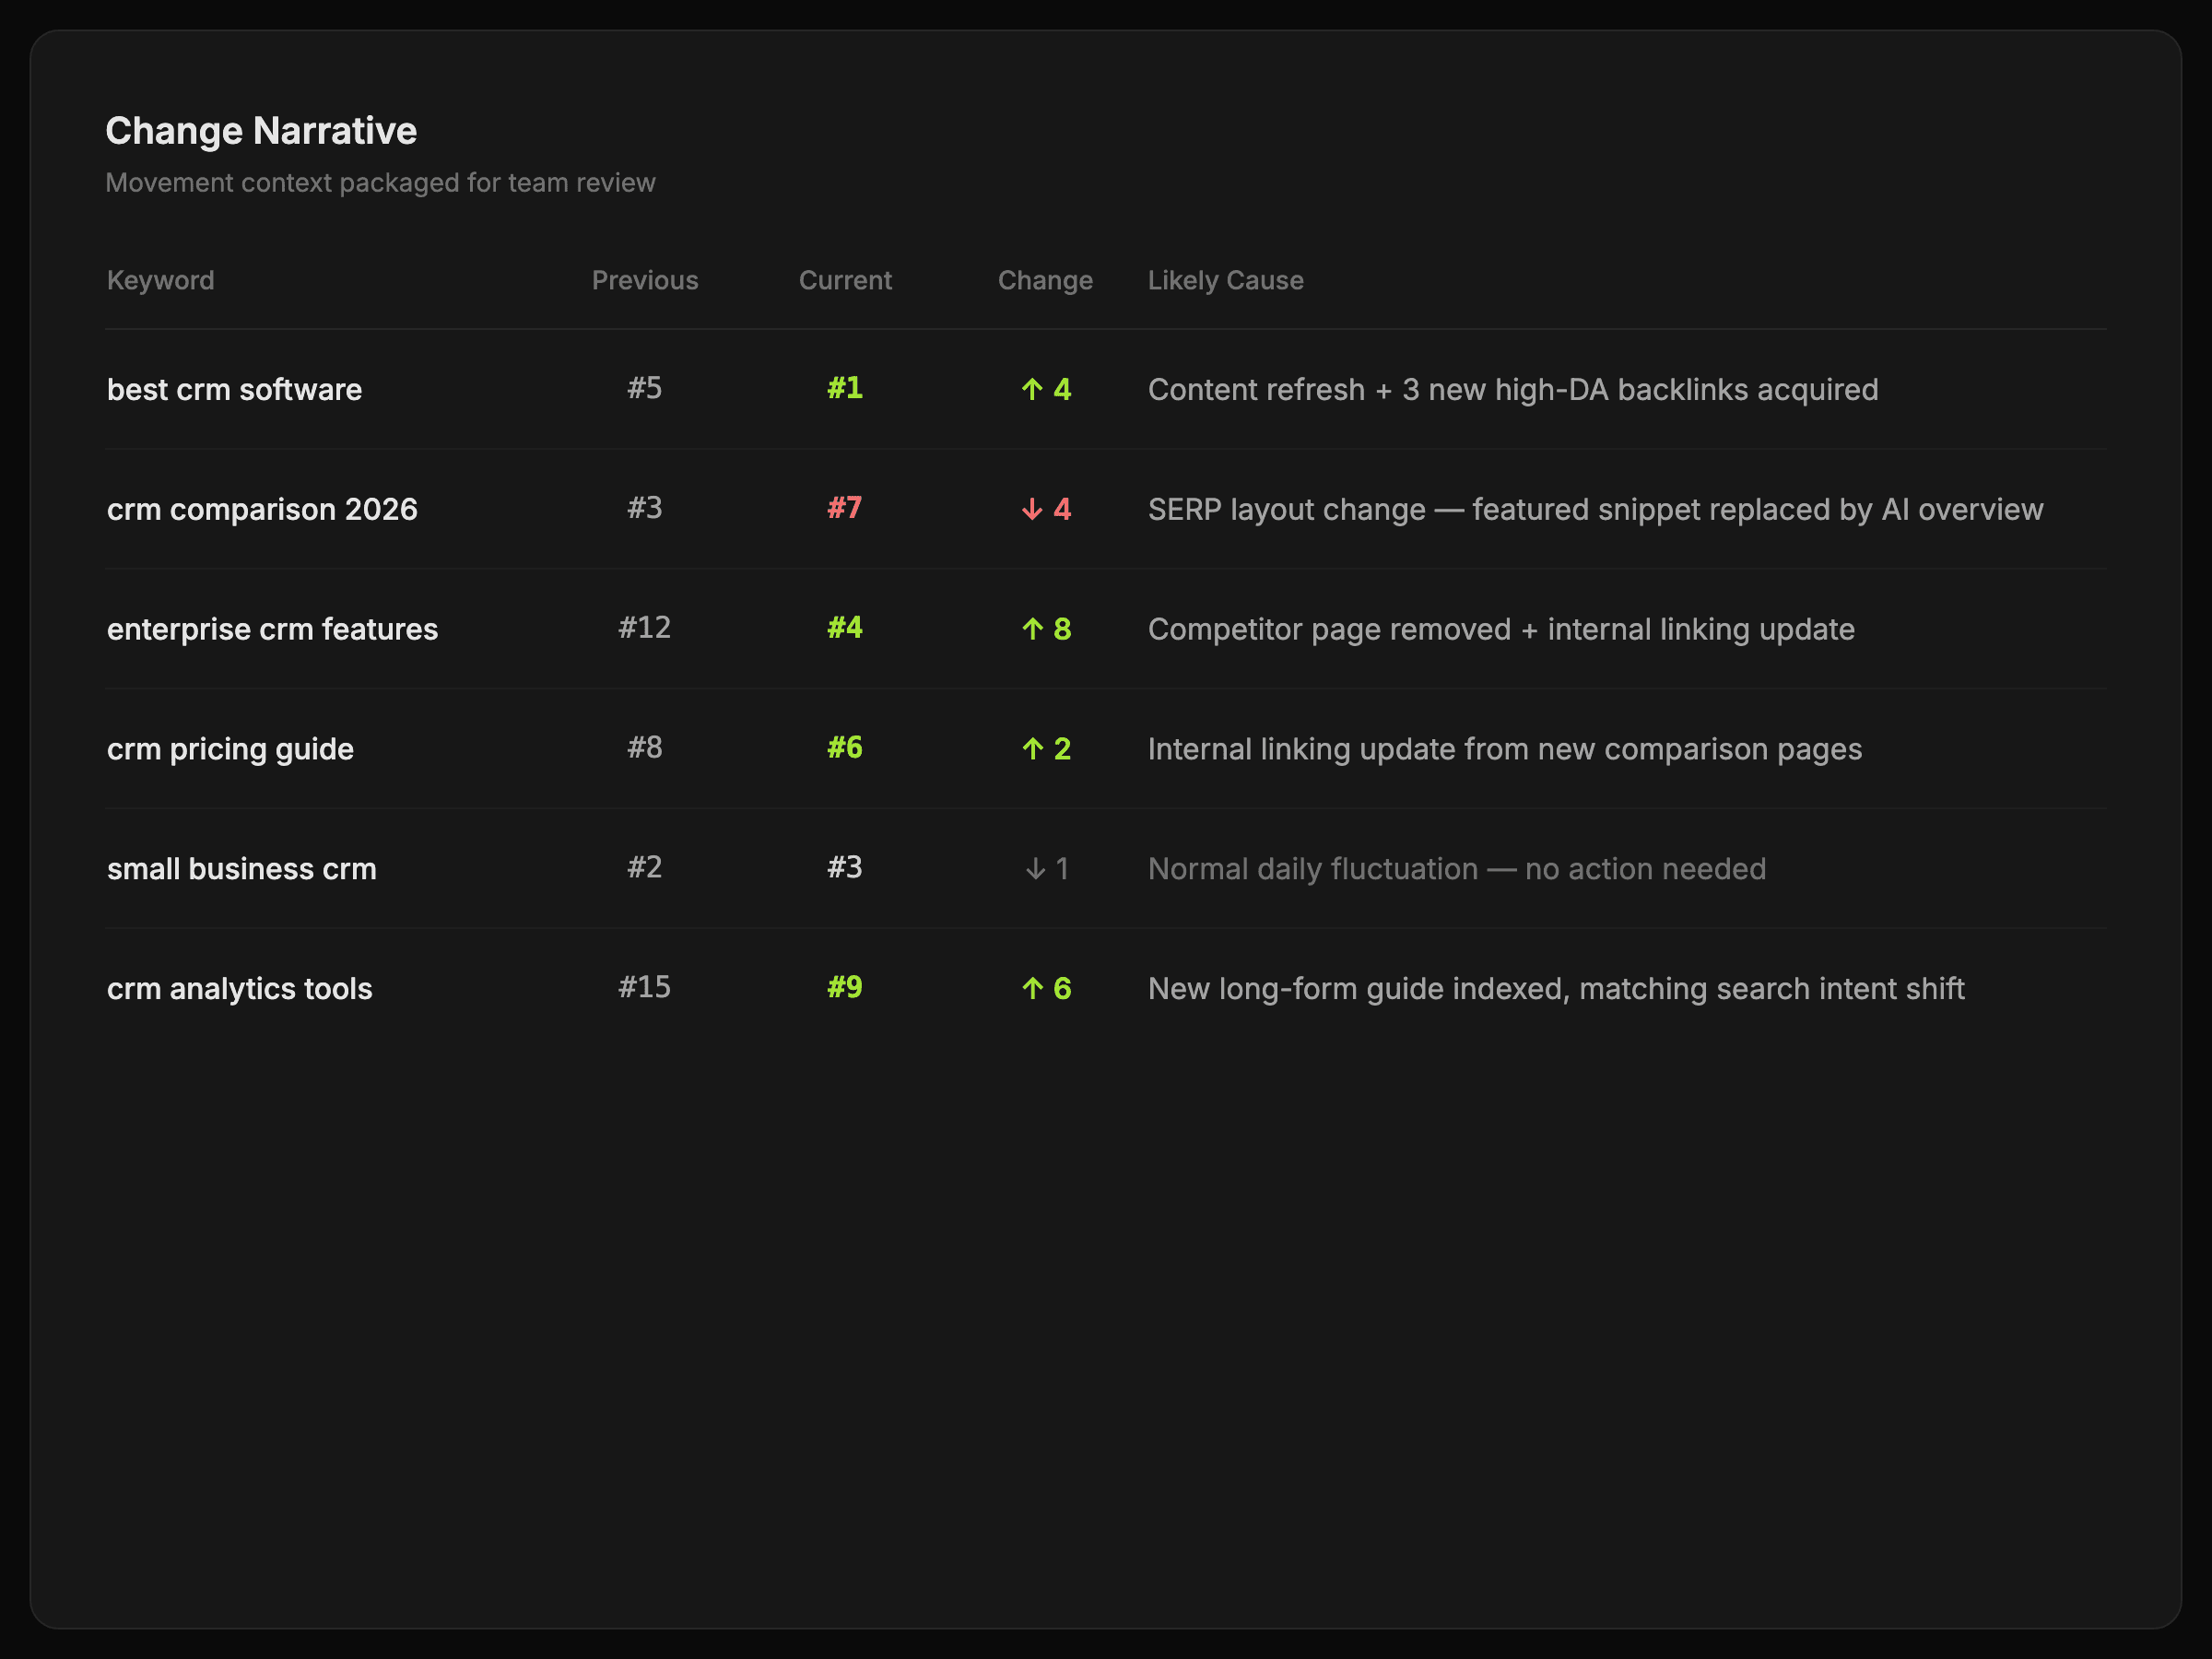Click the gray down arrow for small business crm
This screenshot has height=1659, width=2212.
coord(1035,869)
